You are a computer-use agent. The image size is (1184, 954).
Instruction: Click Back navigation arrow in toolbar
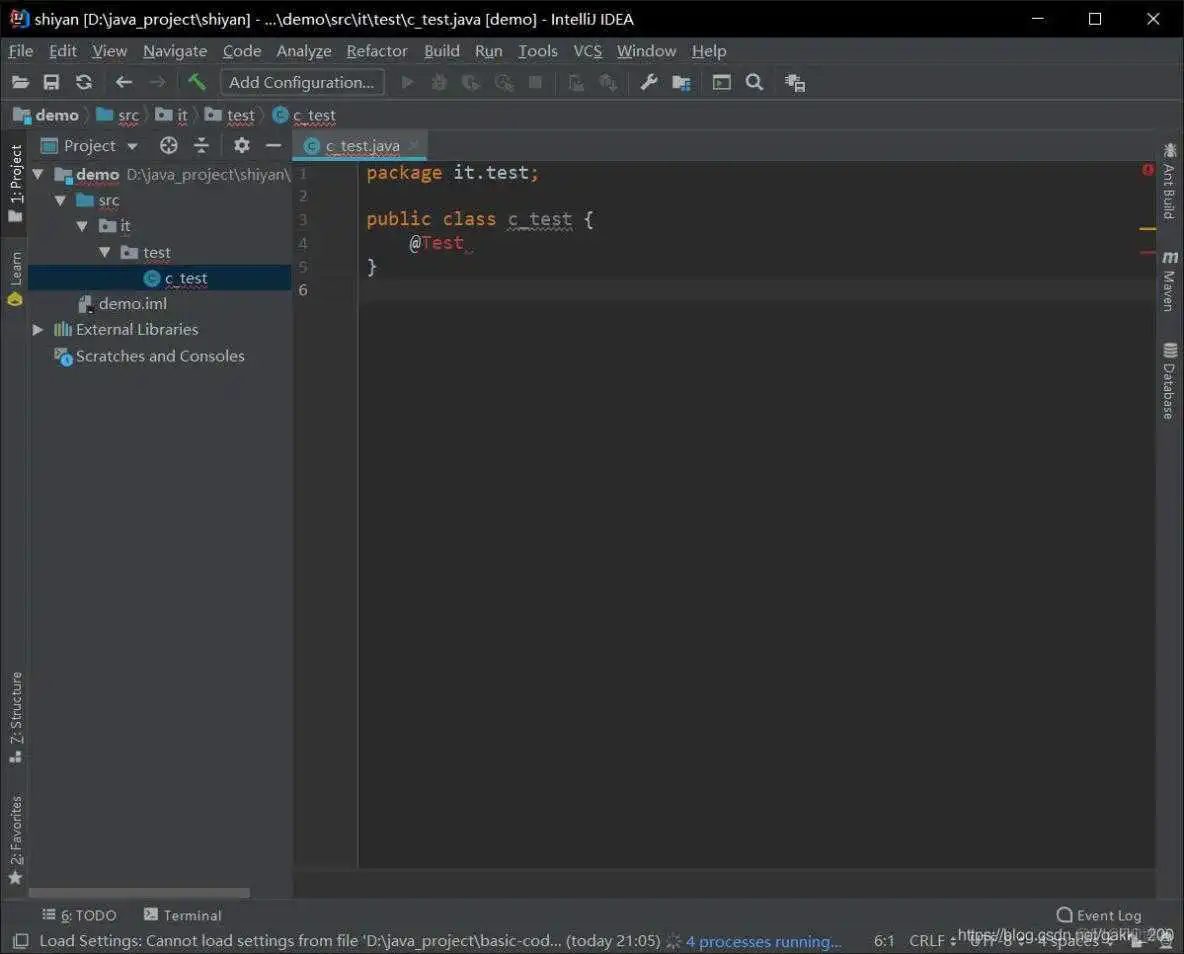123,82
